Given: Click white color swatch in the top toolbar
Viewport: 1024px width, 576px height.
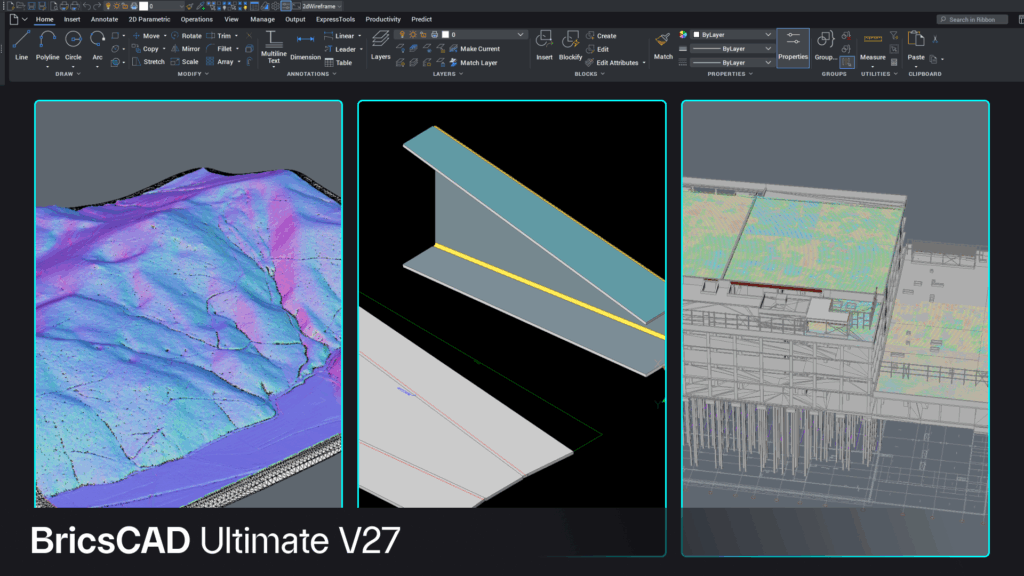Looking at the screenshot, I should click(144, 6).
